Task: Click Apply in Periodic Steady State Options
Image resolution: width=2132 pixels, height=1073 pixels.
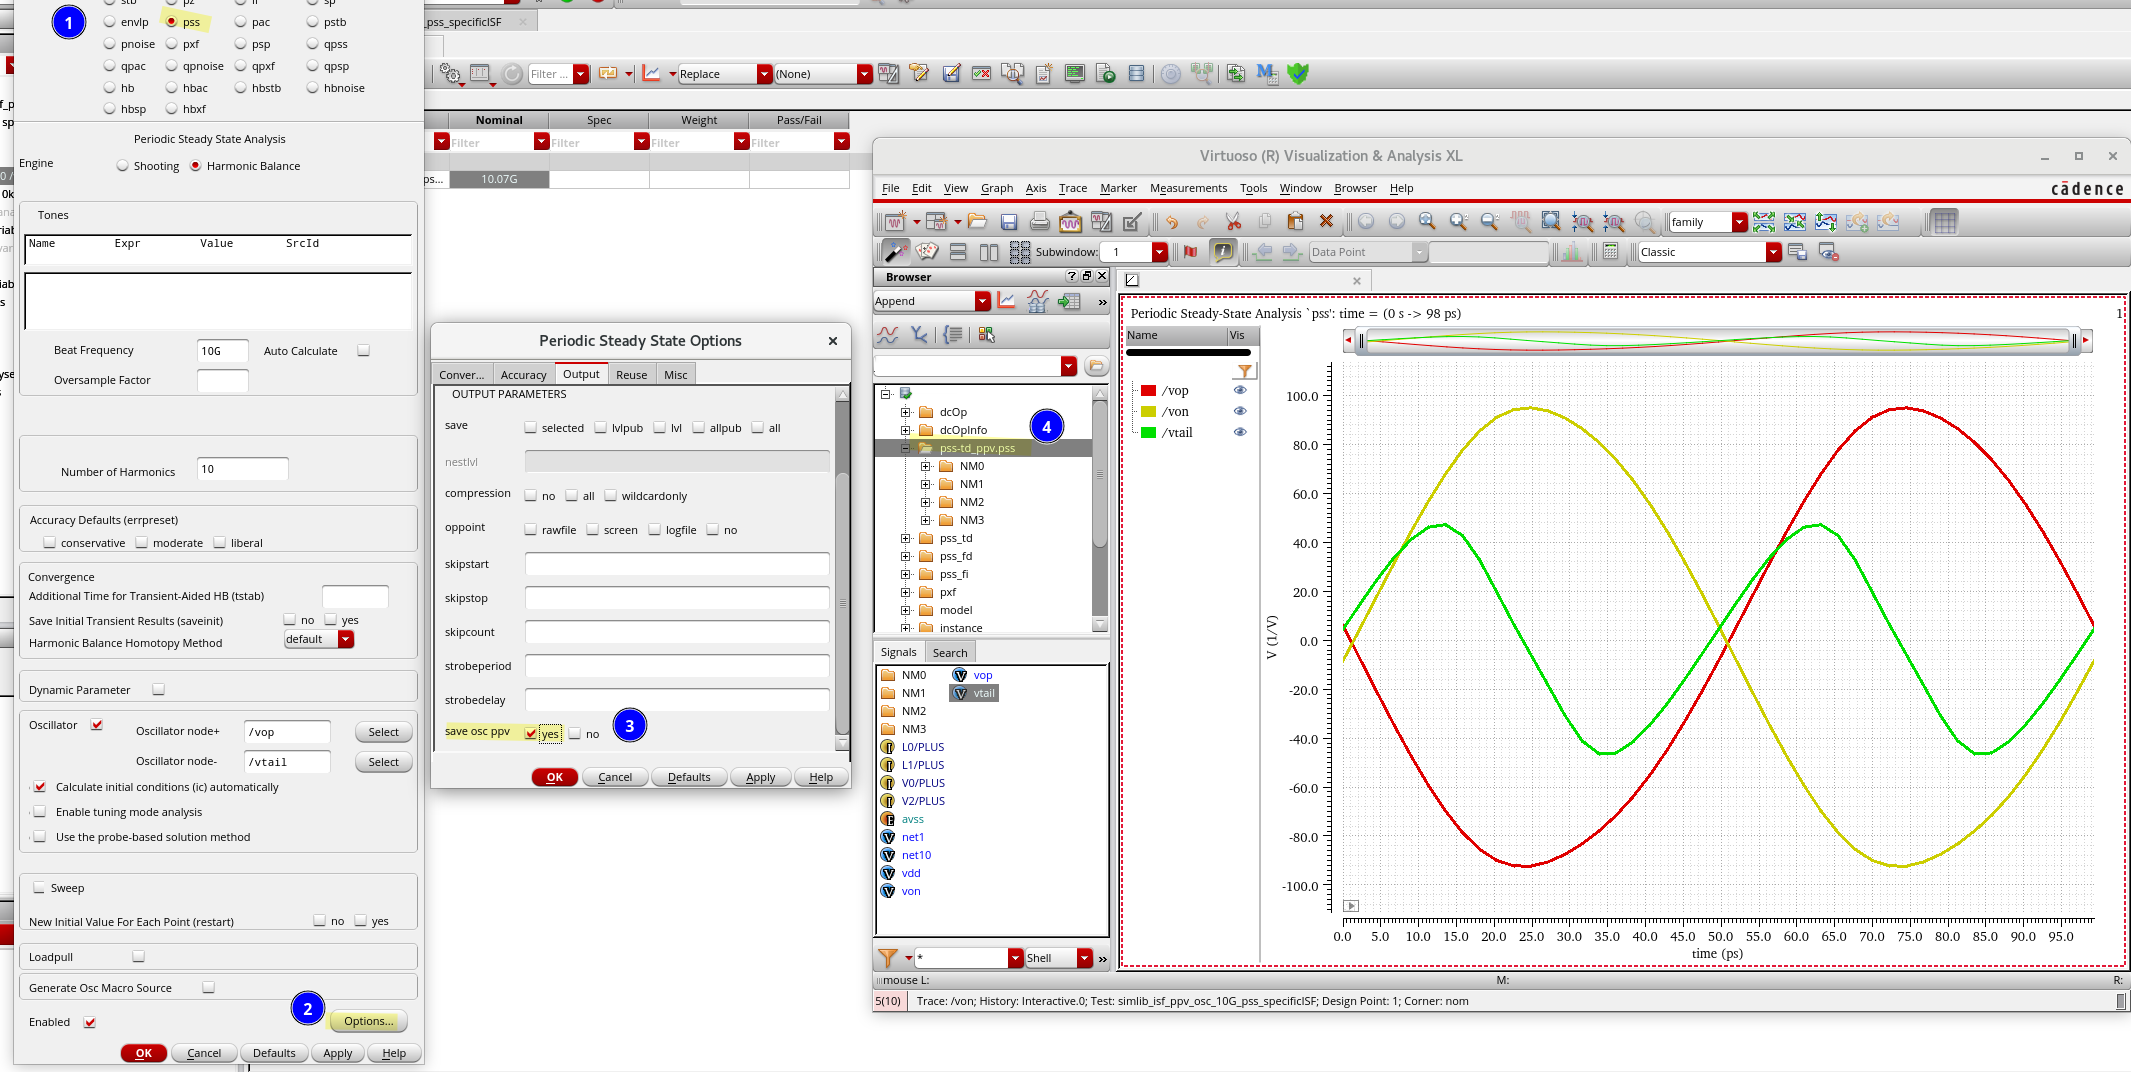Action: pos(760,778)
